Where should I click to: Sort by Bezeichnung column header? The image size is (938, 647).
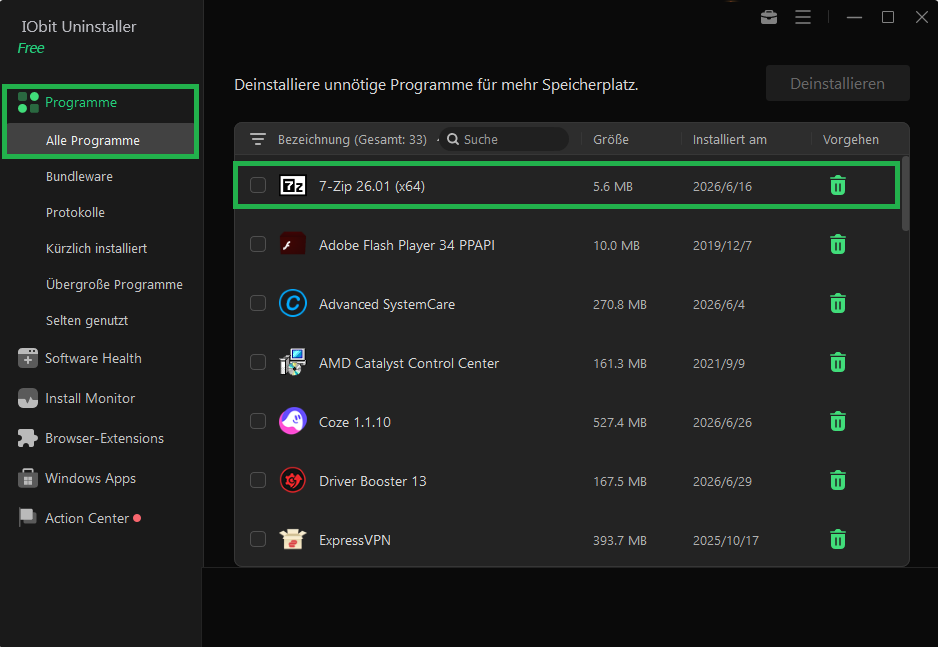click(x=352, y=139)
